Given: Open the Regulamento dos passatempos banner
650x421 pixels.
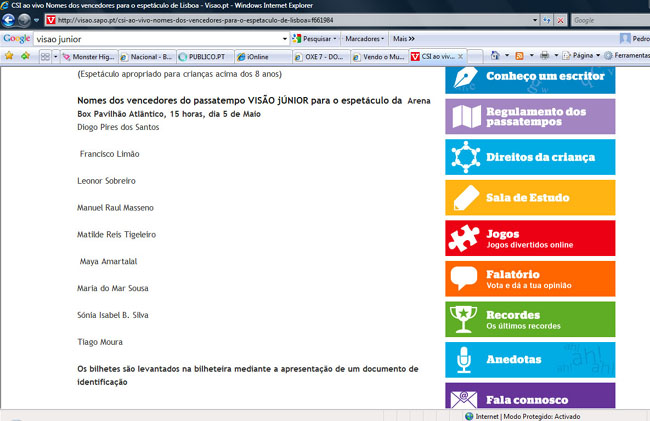Looking at the screenshot, I should [530, 116].
